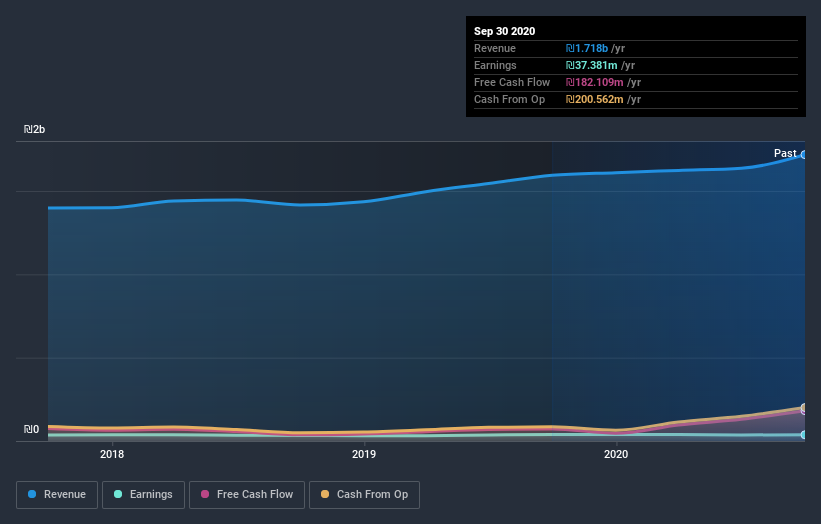The height and width of the screenshot is (524, 821).
Task: Click the Revenue label in tooltip
Action: [x=495, y=48]
